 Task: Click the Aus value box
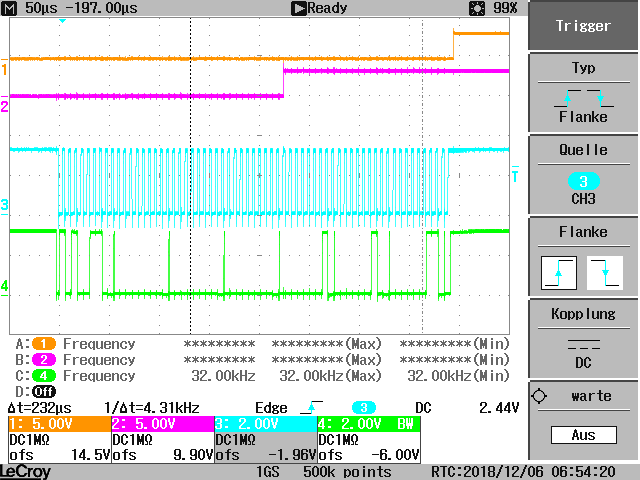[x=584, y=435]
